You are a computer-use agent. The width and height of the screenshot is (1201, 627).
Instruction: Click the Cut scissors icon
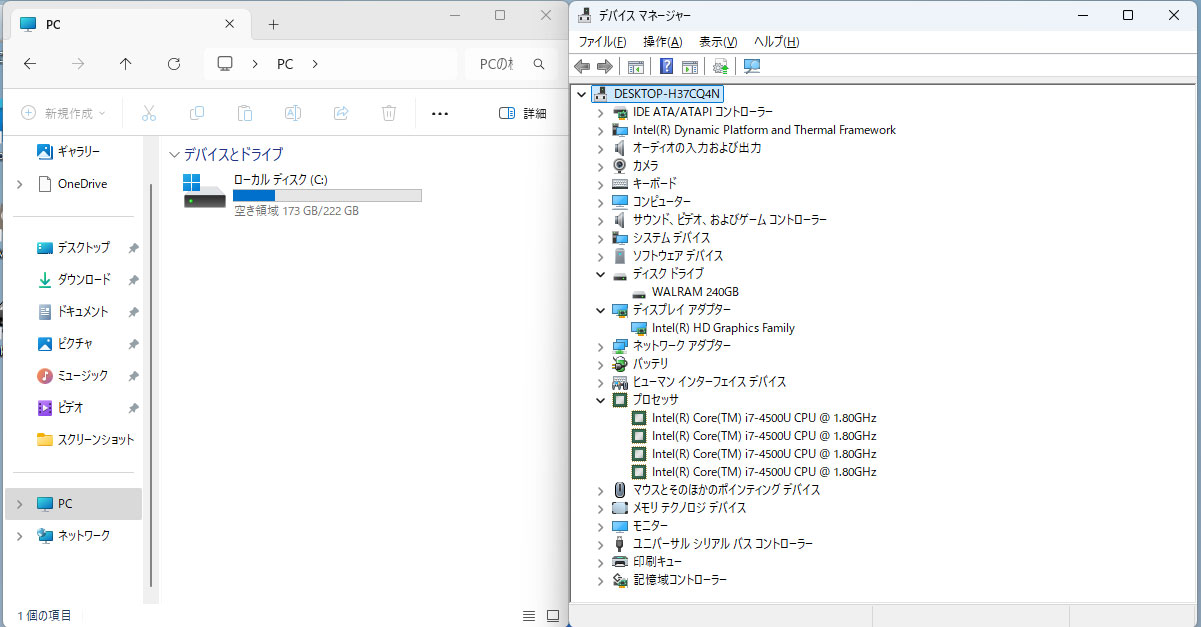click(x=149, y=113)
